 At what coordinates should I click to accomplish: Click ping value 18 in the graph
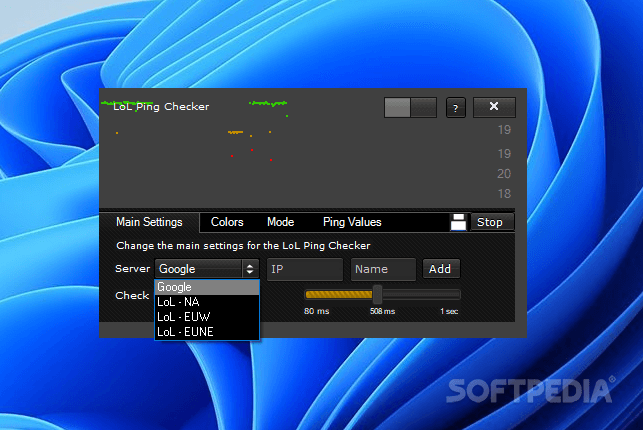pyautogui.click(x=504, y=193)
